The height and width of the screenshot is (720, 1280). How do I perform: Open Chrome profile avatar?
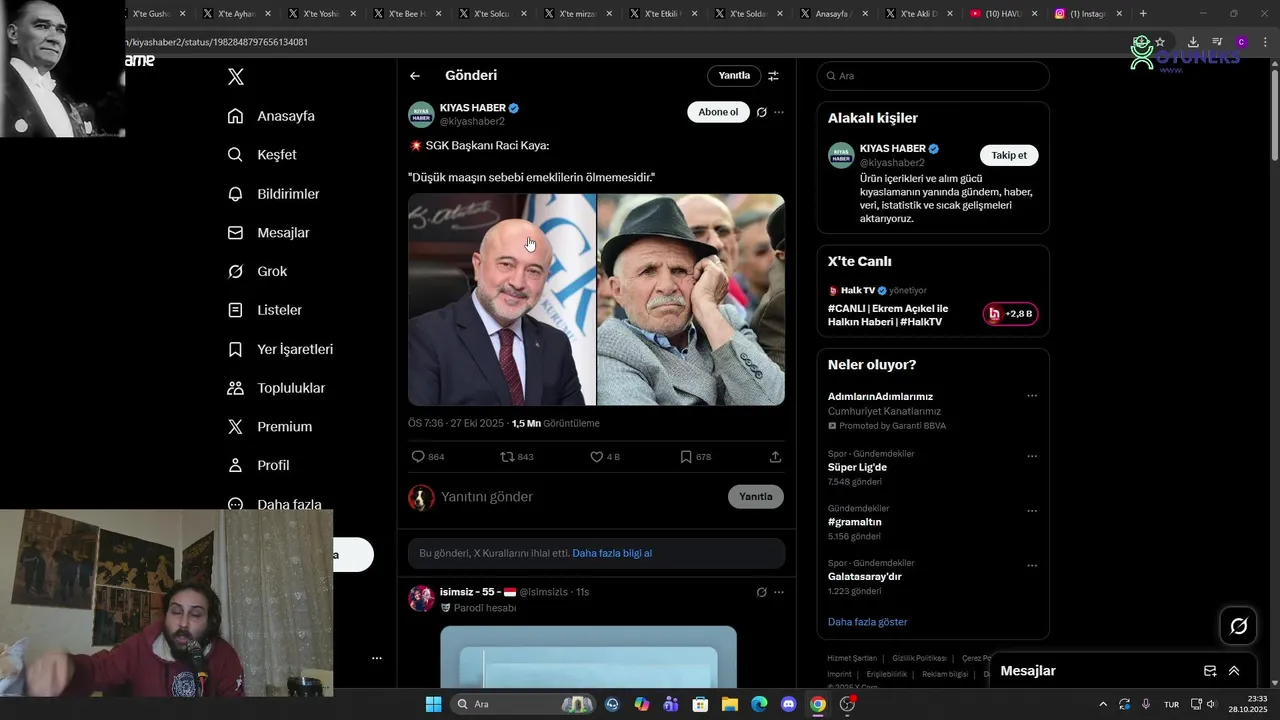1241,42
